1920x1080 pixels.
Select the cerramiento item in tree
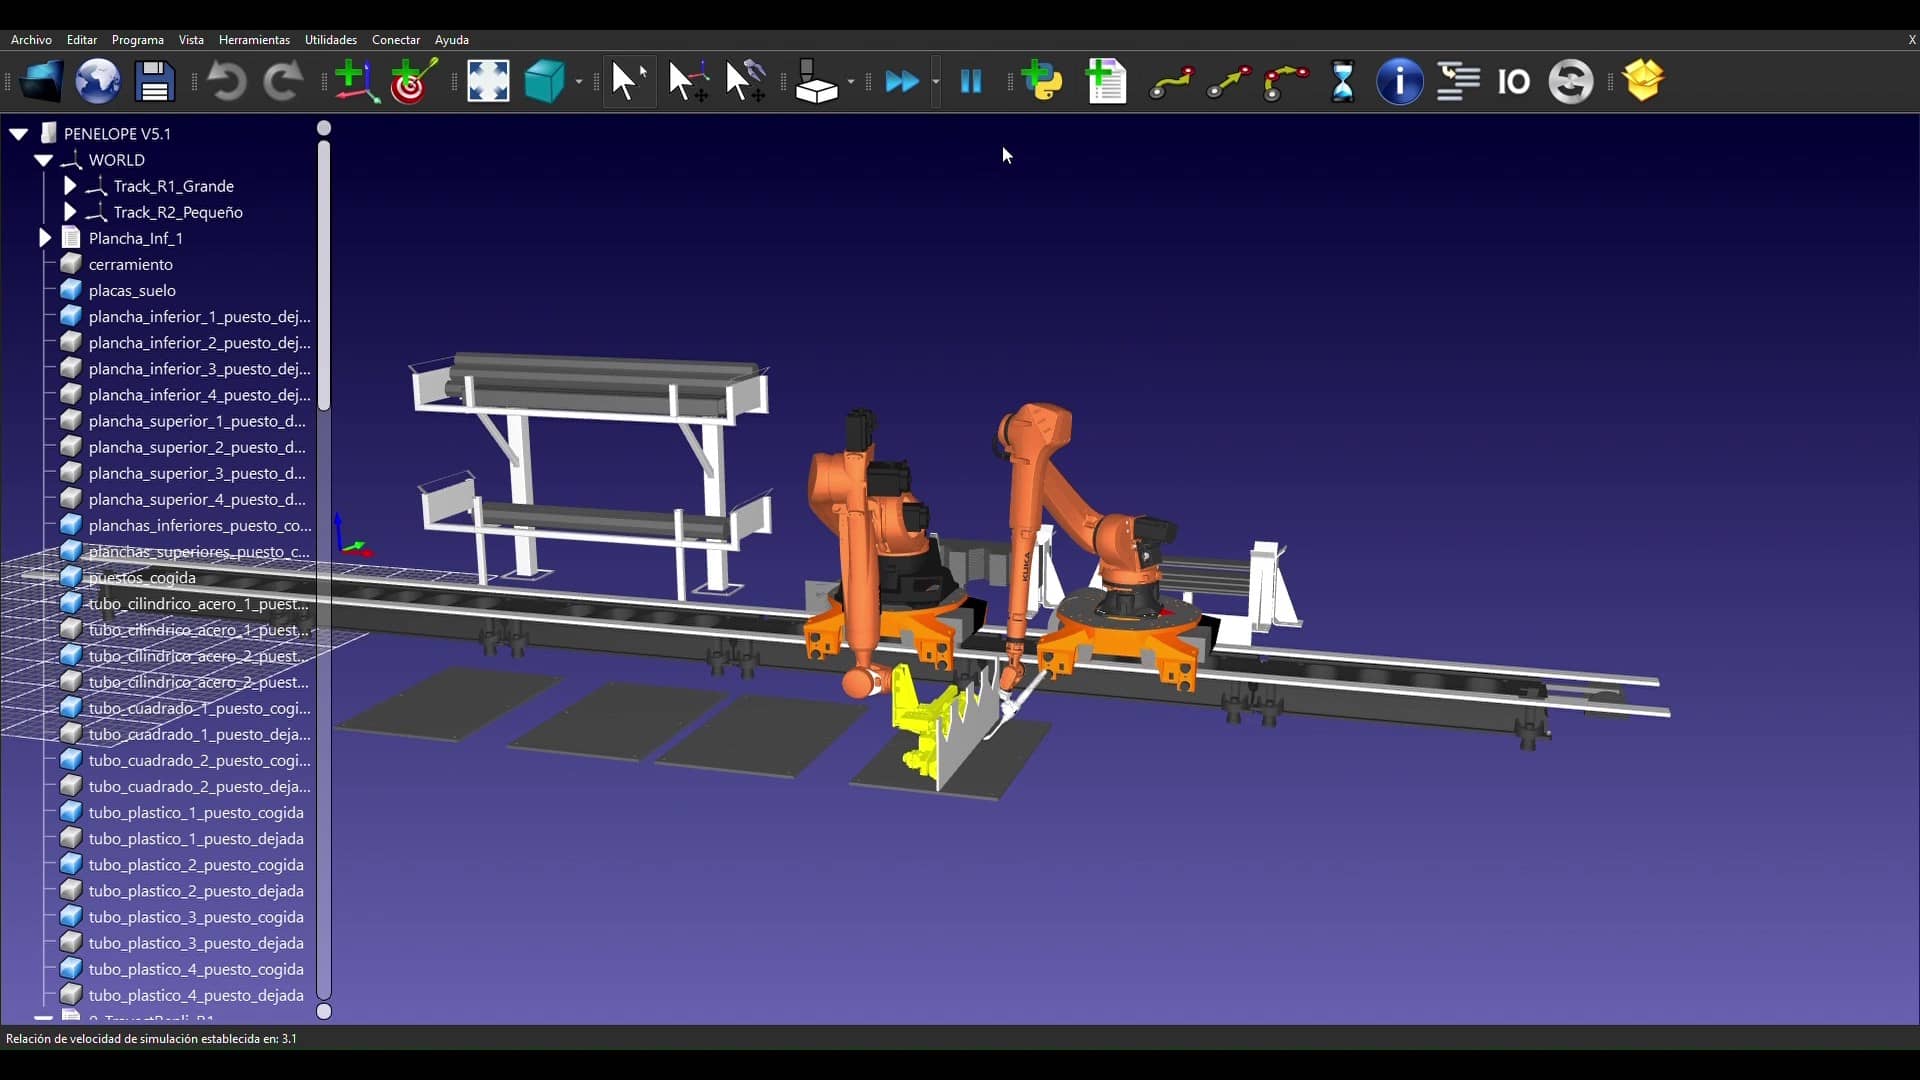pyautogui.click(x=131, y=264)
